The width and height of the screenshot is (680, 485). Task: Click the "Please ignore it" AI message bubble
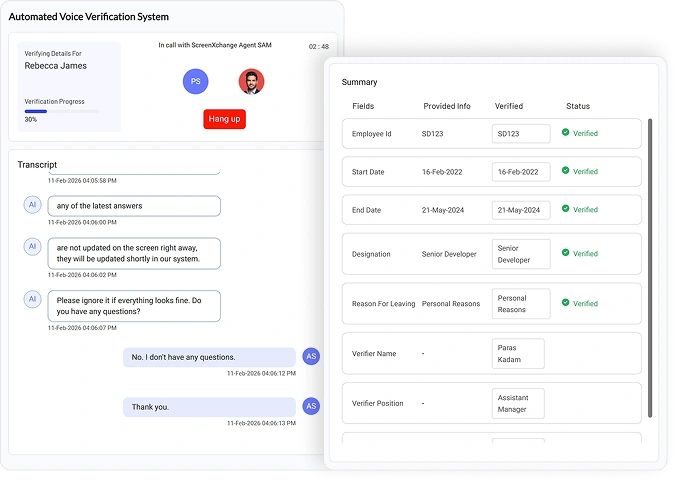coord(134,305)
